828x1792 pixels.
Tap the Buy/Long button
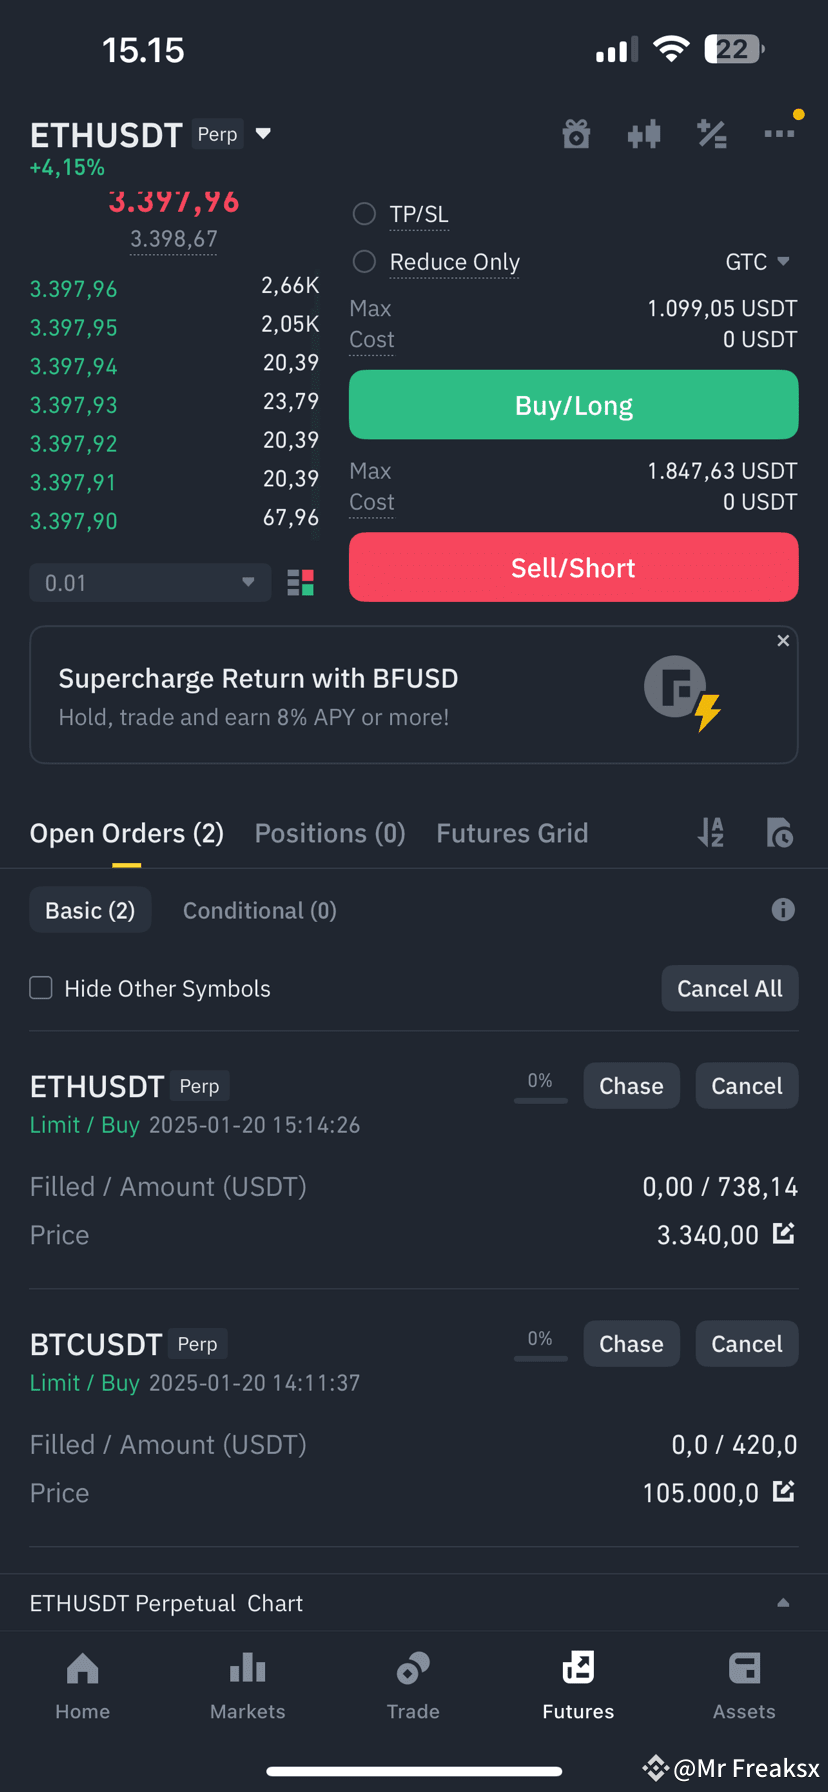[x=573, y=405]
